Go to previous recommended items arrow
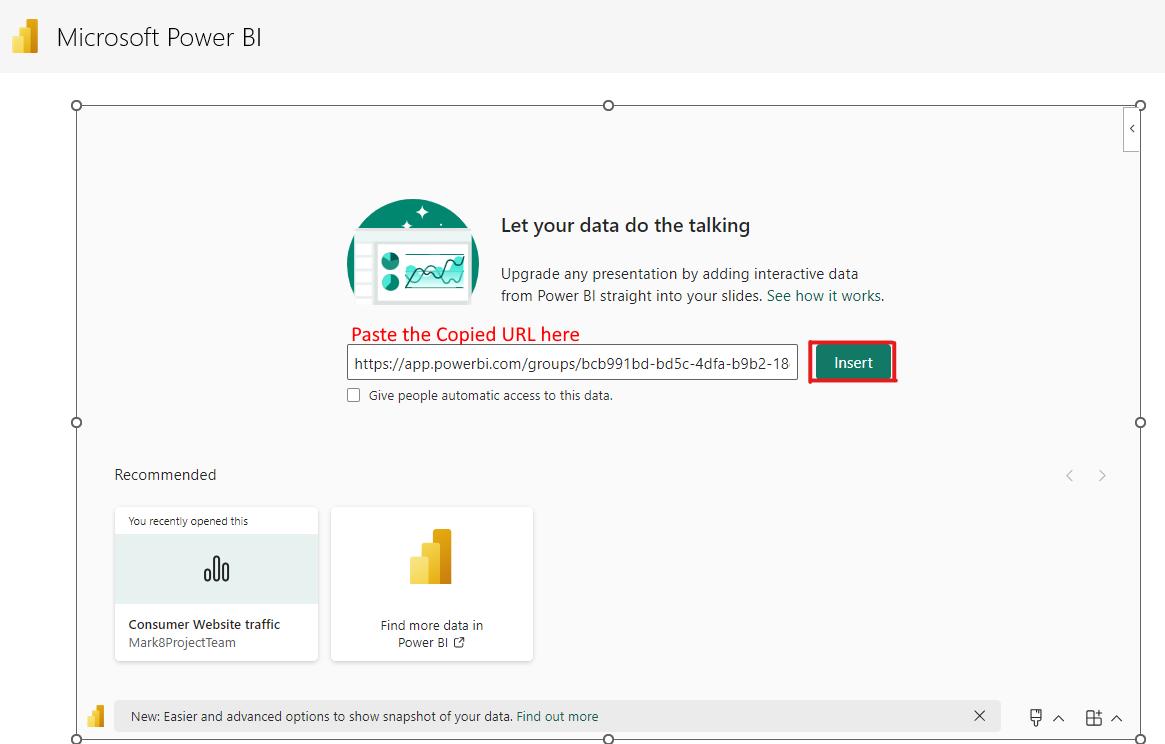Screen dimensions: 1165x744 point(1070,476)
